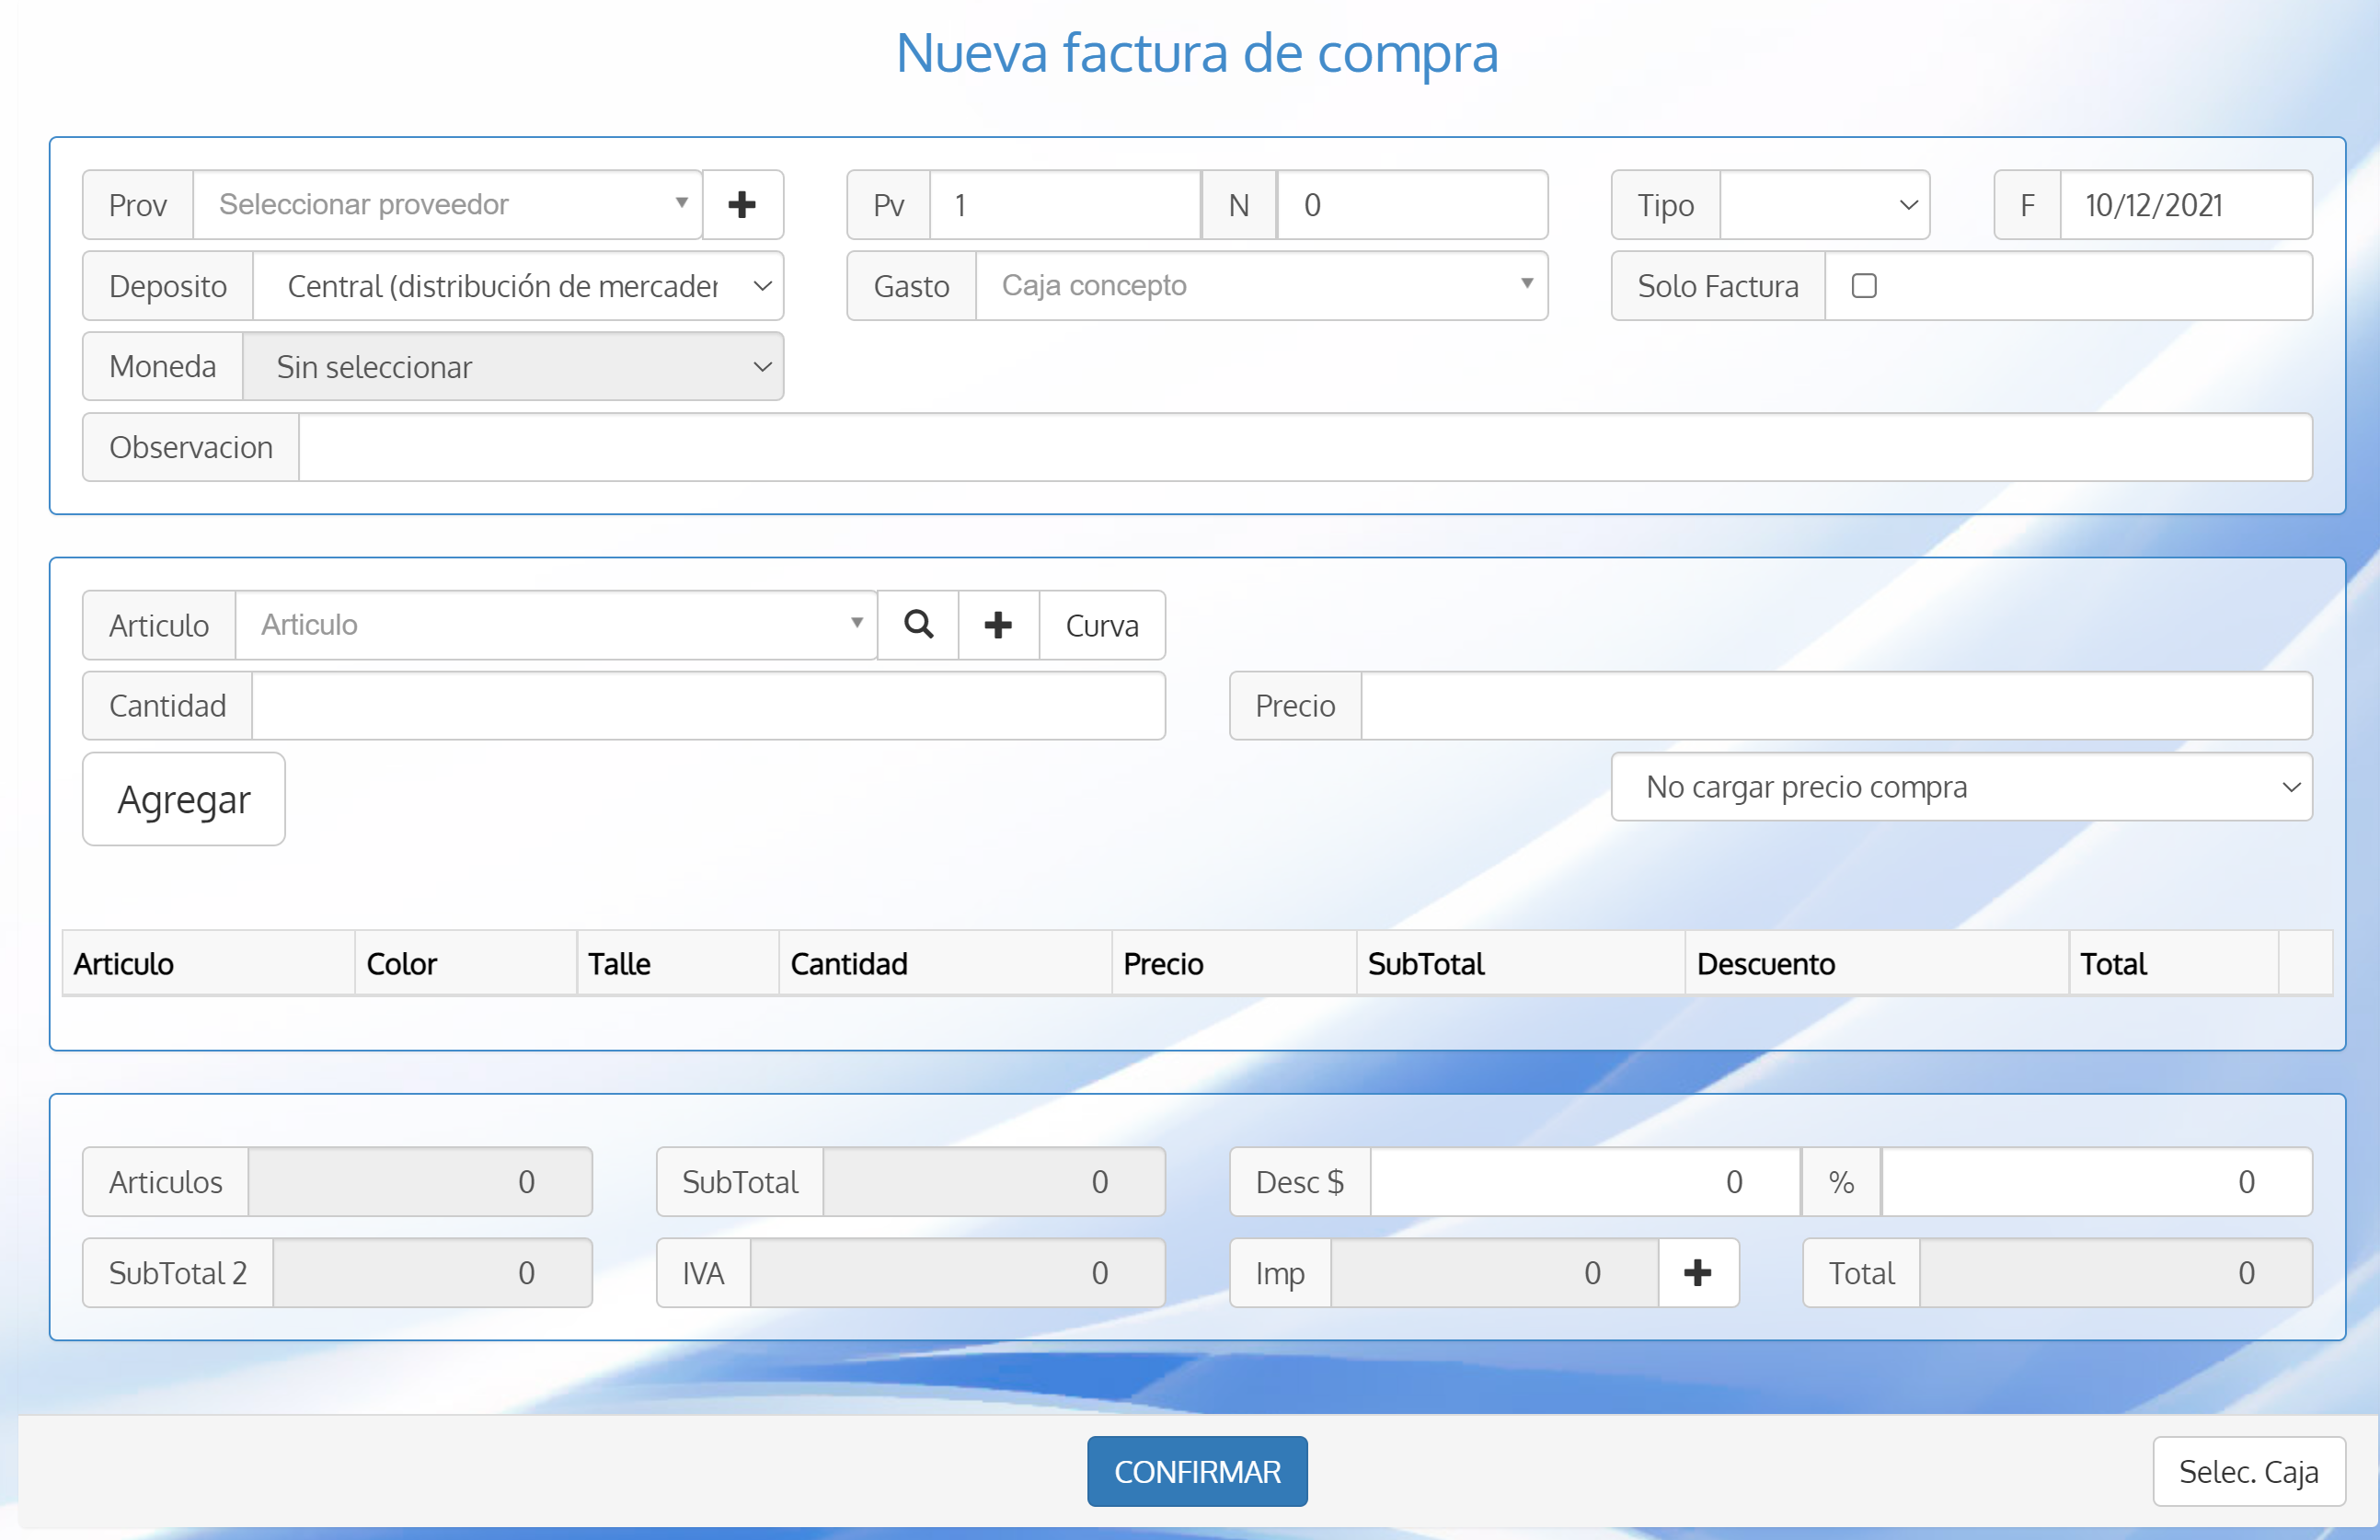
Task: Change the Deposito selection
Action: [519, 286]
